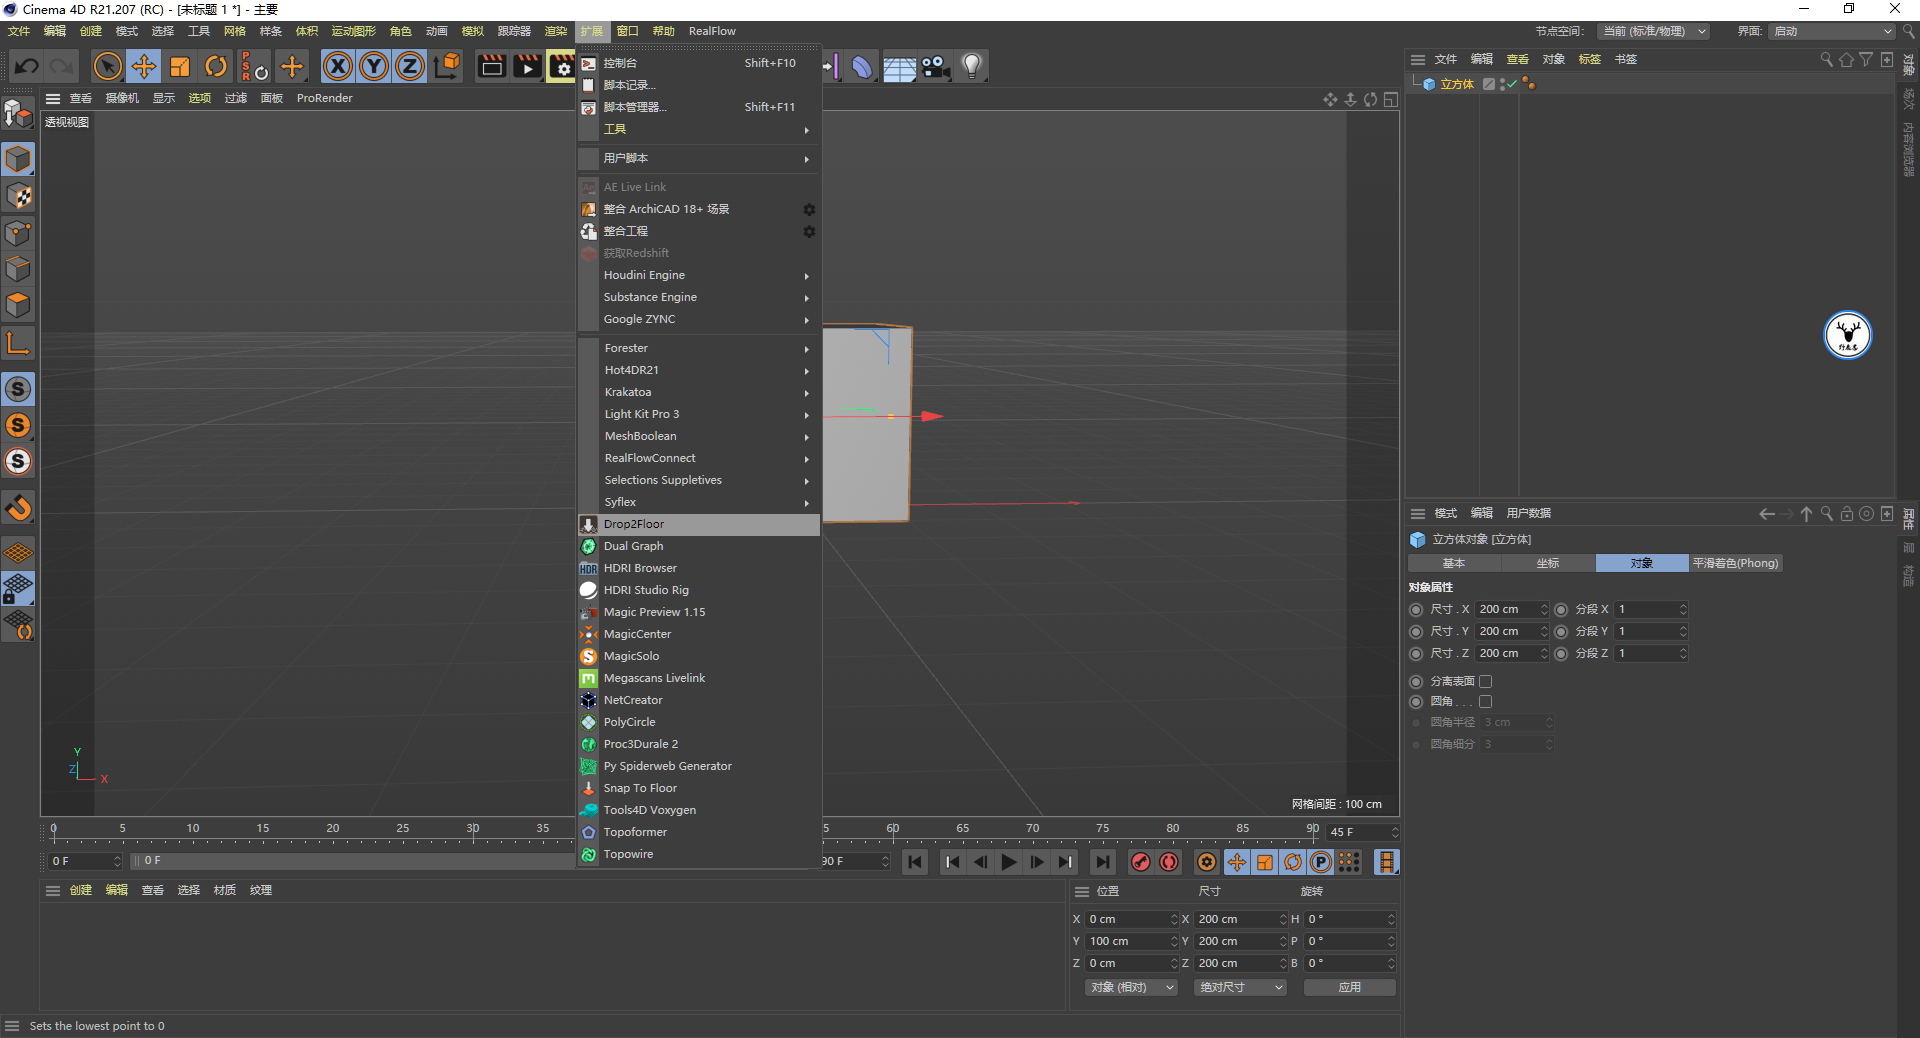The image size is (1920, 1038).
Task: Toggle 分段 Y animation radio dot
Action: pos(1561,631)
